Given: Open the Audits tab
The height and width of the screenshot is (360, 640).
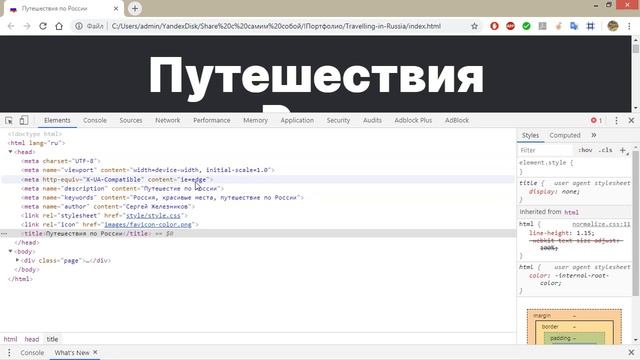Looking at the screenshot, I should (x=372, y=120).
